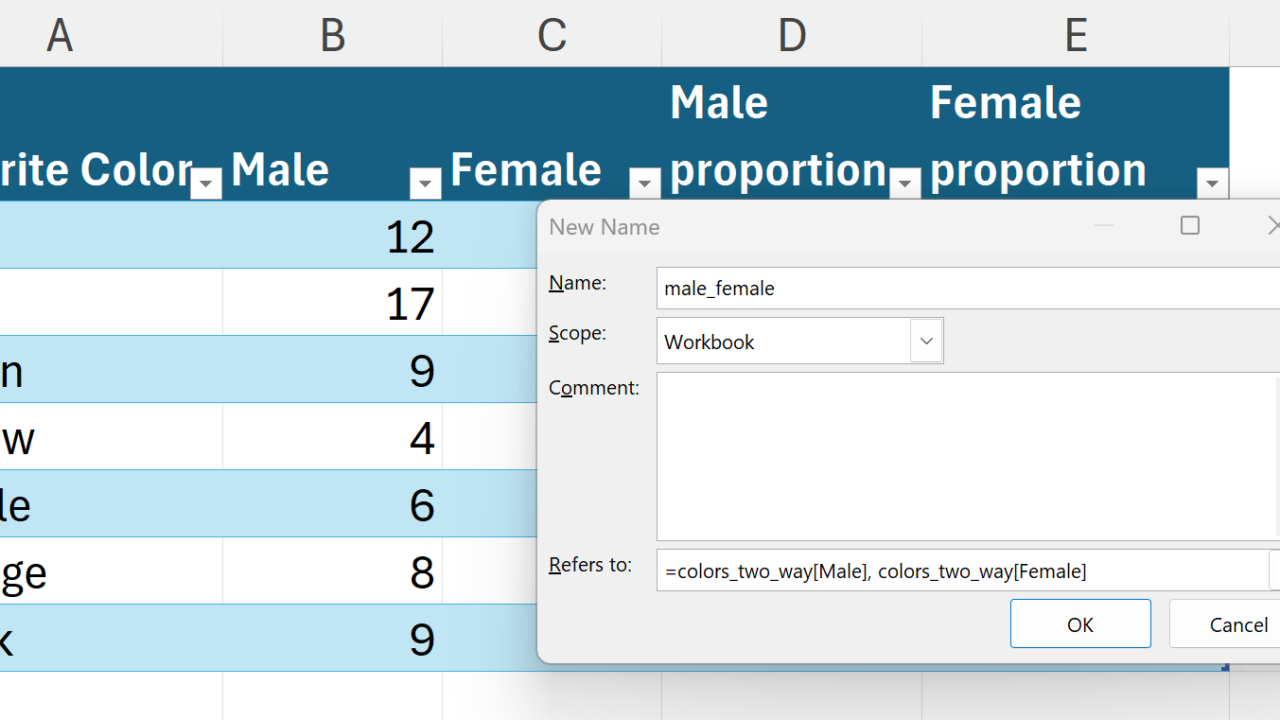Cancel the New Name dialog
1280x720 pixels.
[x=1237, y=624]
